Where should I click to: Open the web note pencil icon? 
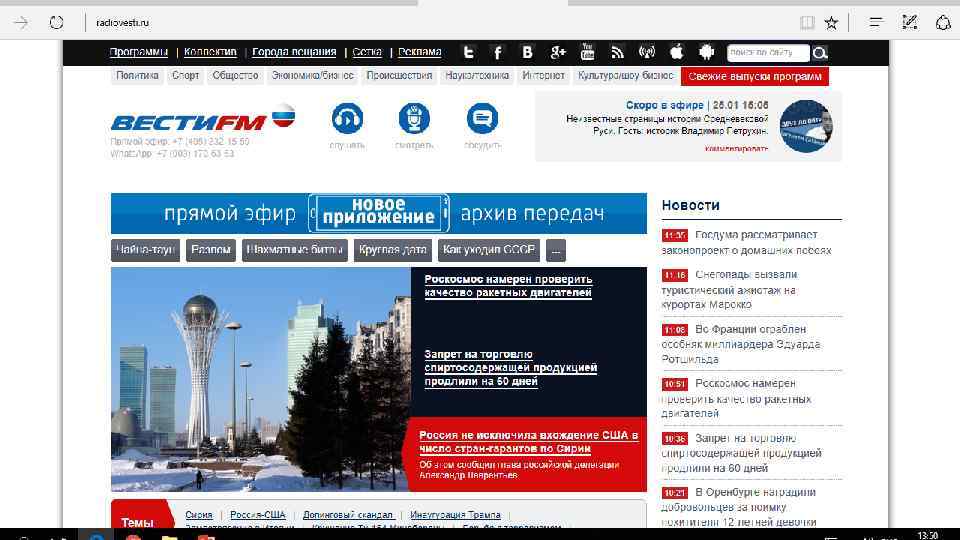click(910, 23)
